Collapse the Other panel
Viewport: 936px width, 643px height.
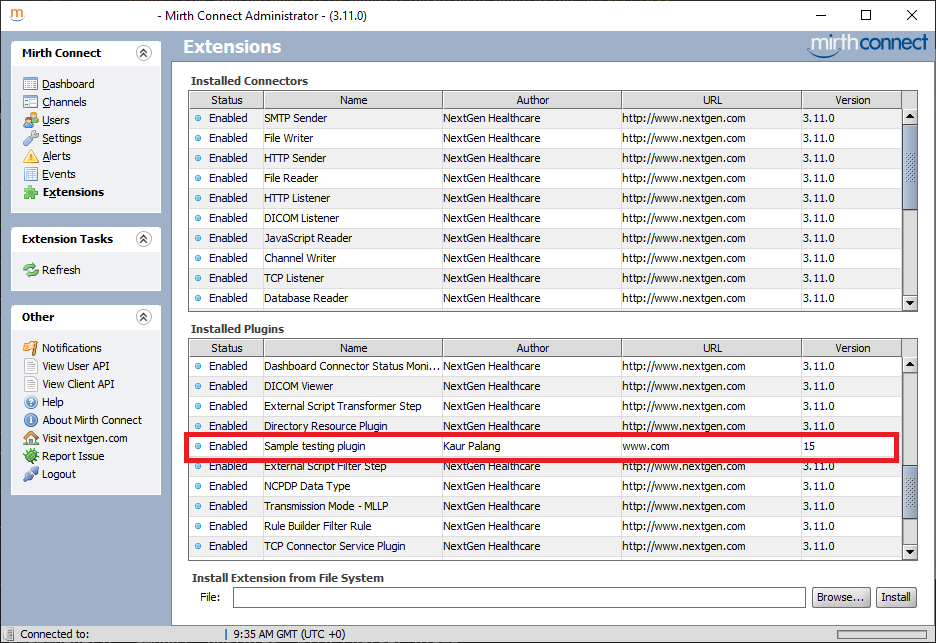click(x=143, y=317)
